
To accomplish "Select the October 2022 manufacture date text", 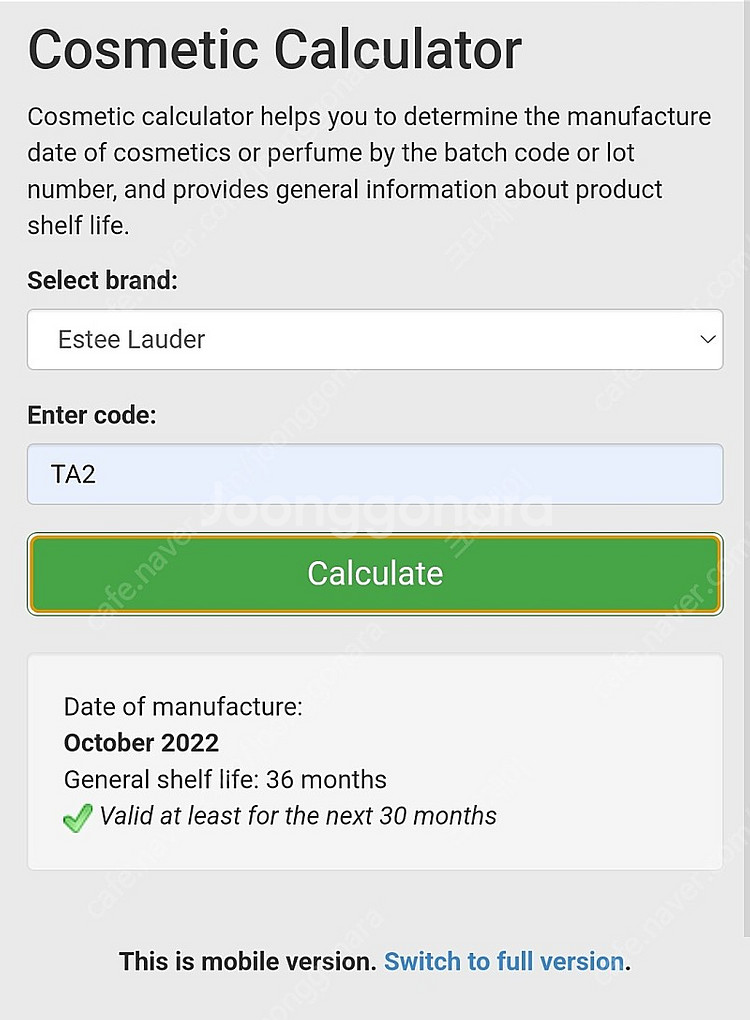I will (x=141, y=743).
